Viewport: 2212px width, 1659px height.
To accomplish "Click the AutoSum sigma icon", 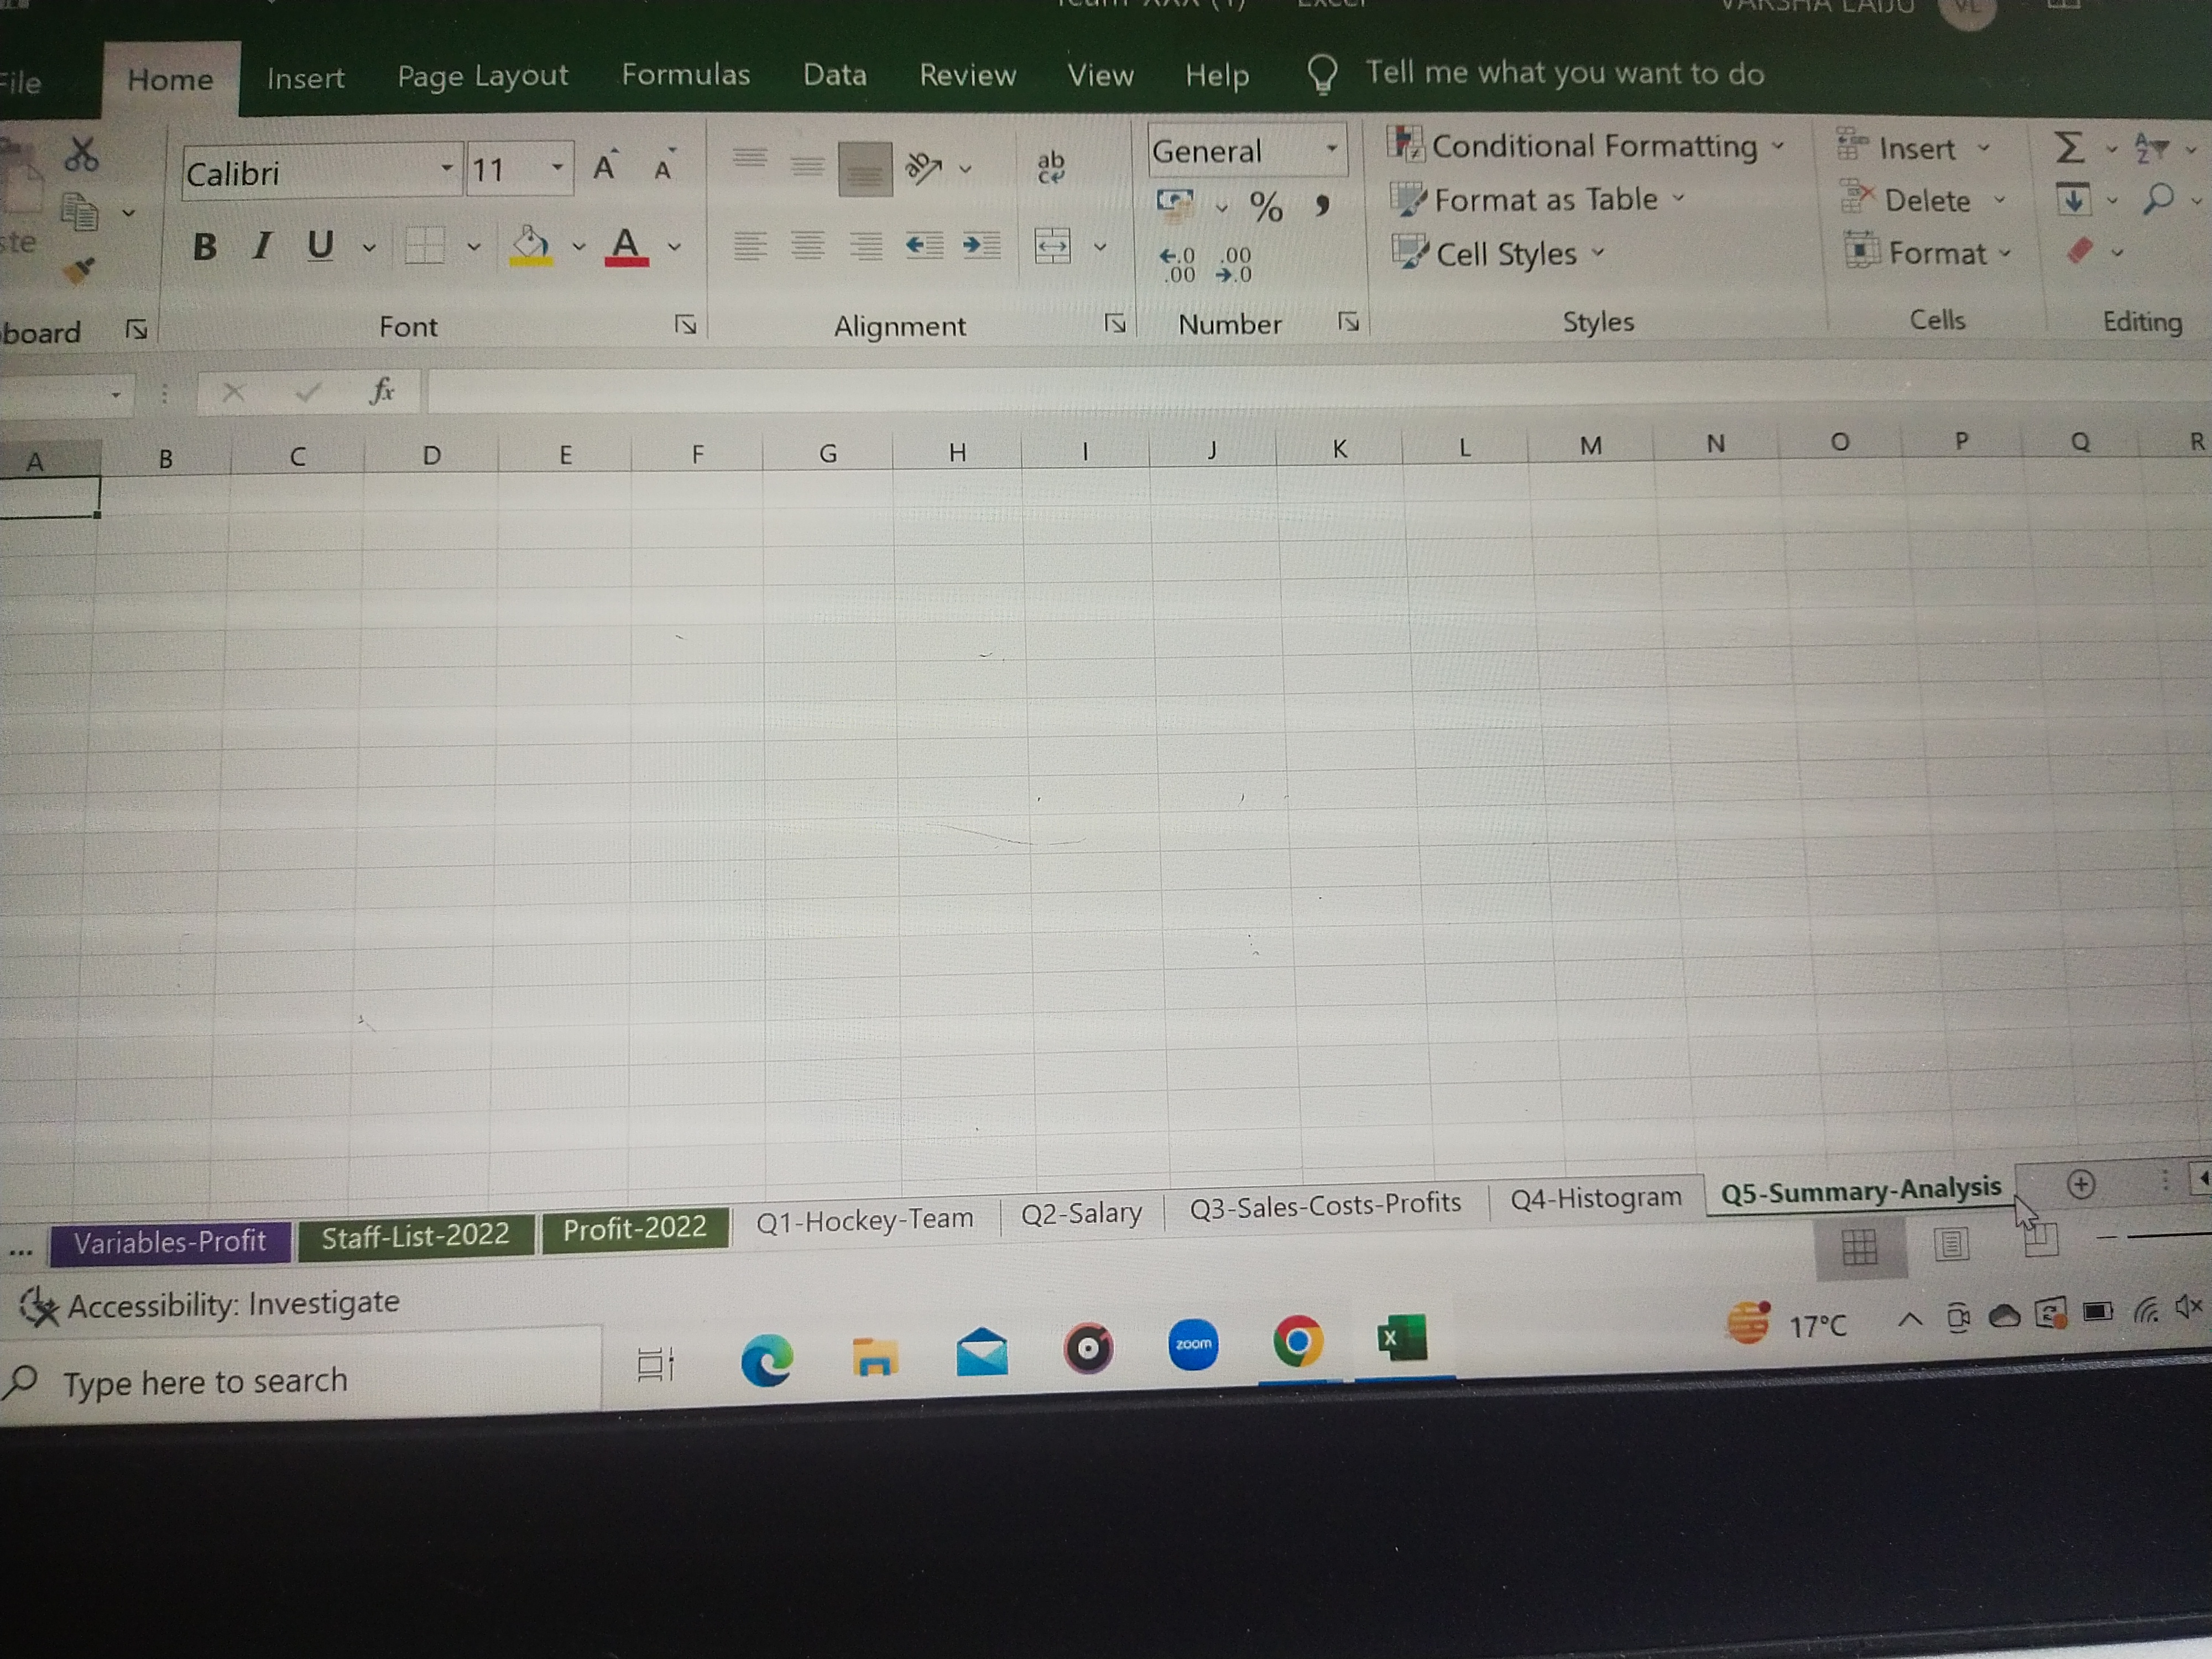I will pos(2069,148).
